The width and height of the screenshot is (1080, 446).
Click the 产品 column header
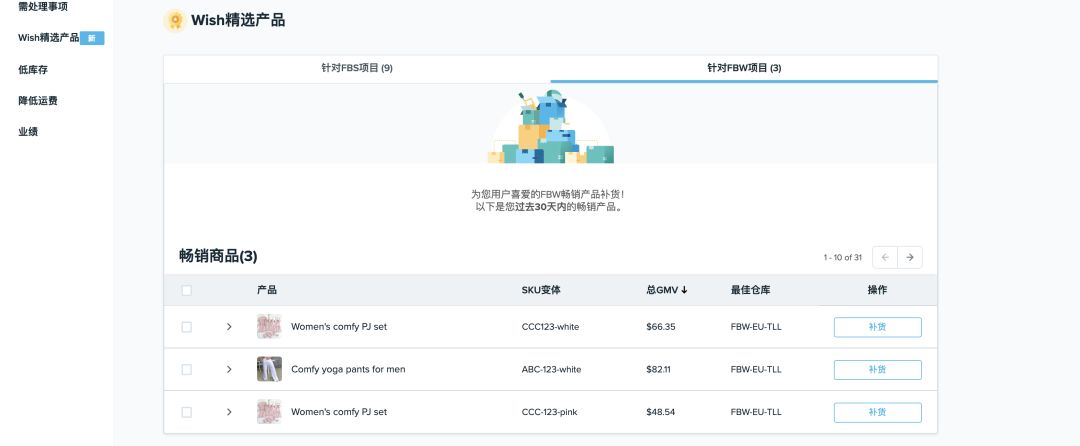pos(267,290)
